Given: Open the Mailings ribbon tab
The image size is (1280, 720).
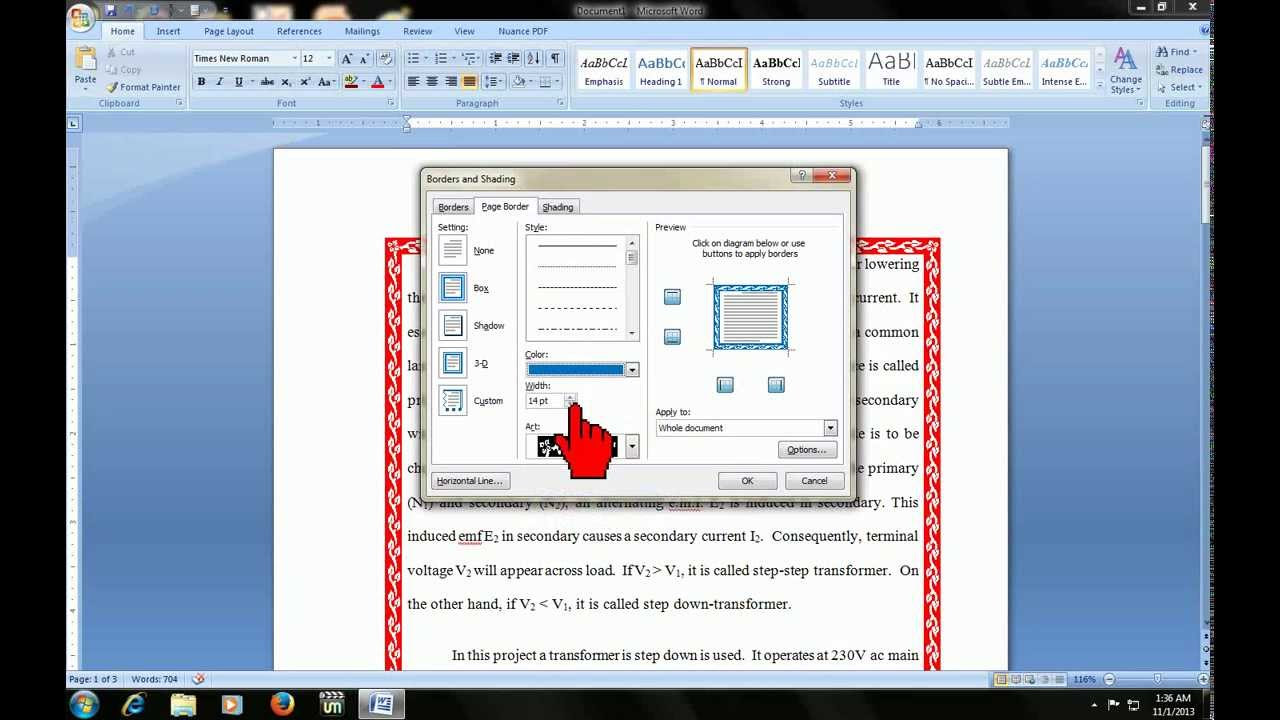Looking at the screenshot, I should tap(362, 31).
